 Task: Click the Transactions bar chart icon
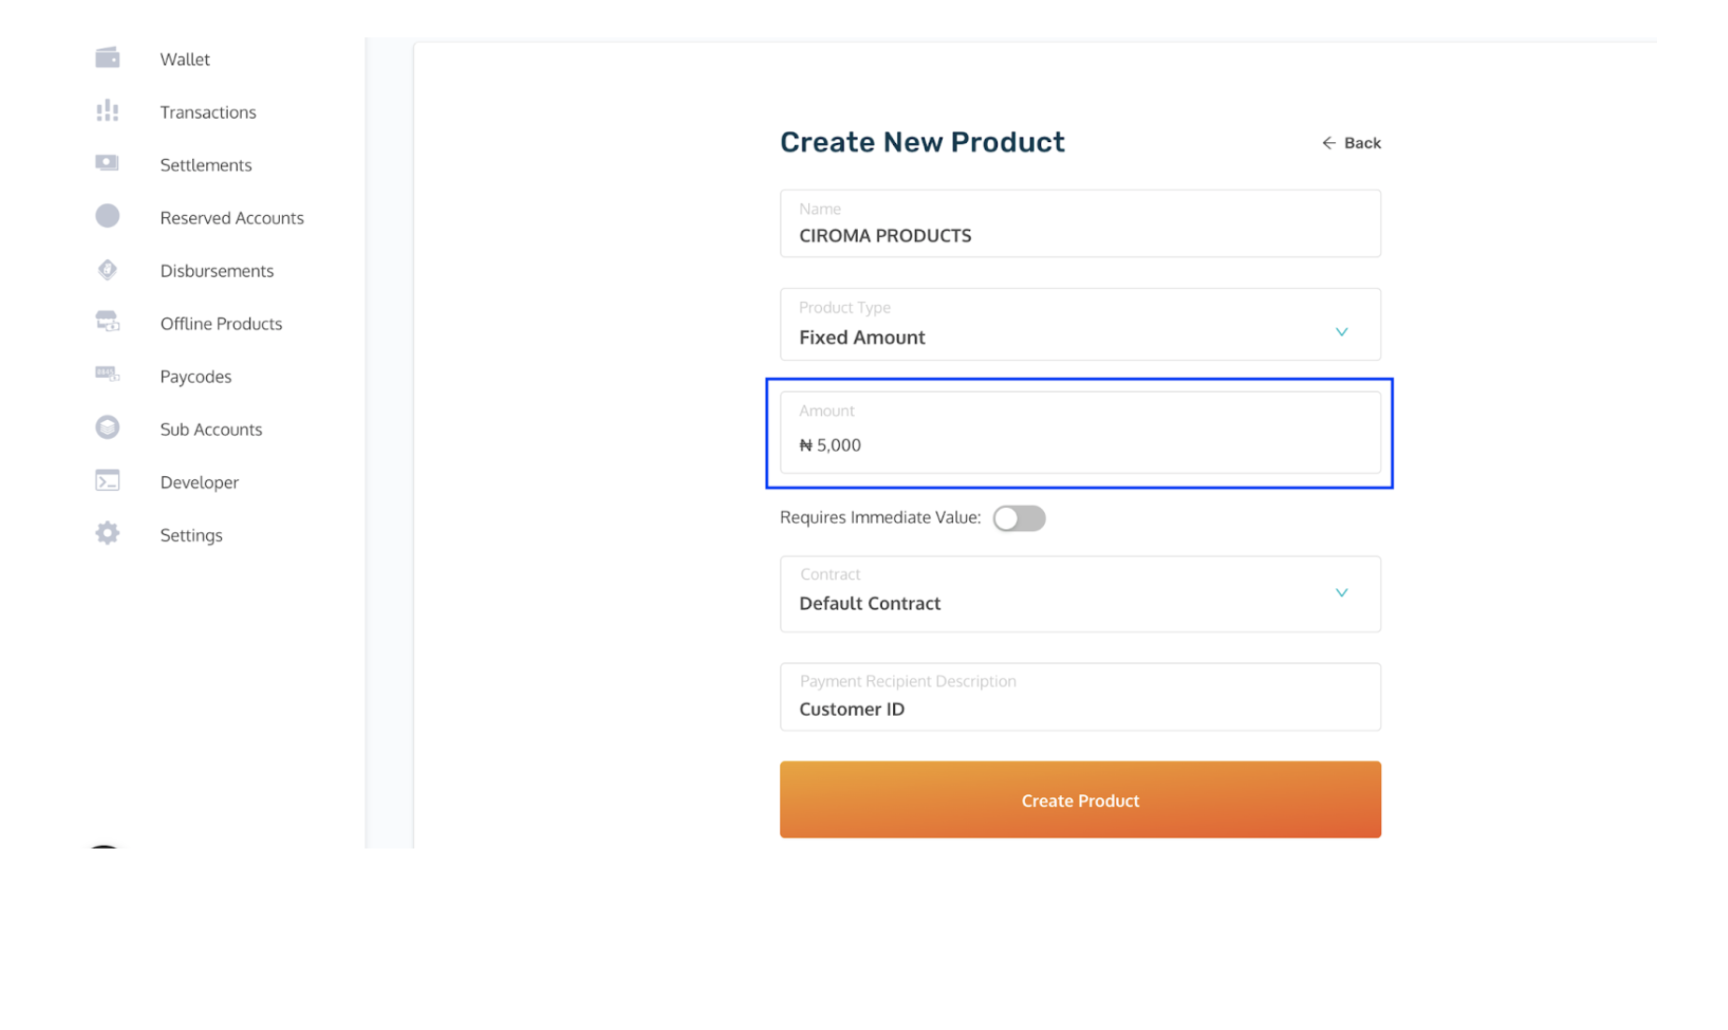[107, 111]
